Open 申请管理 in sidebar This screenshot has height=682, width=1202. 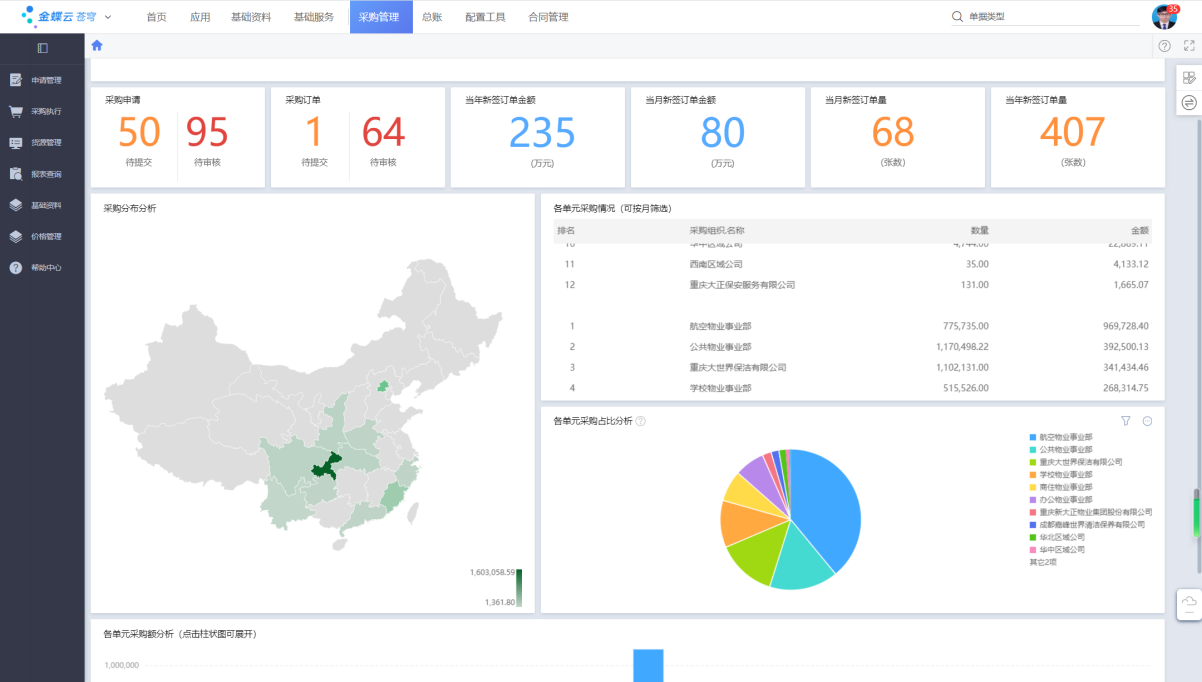pos(45,80)
